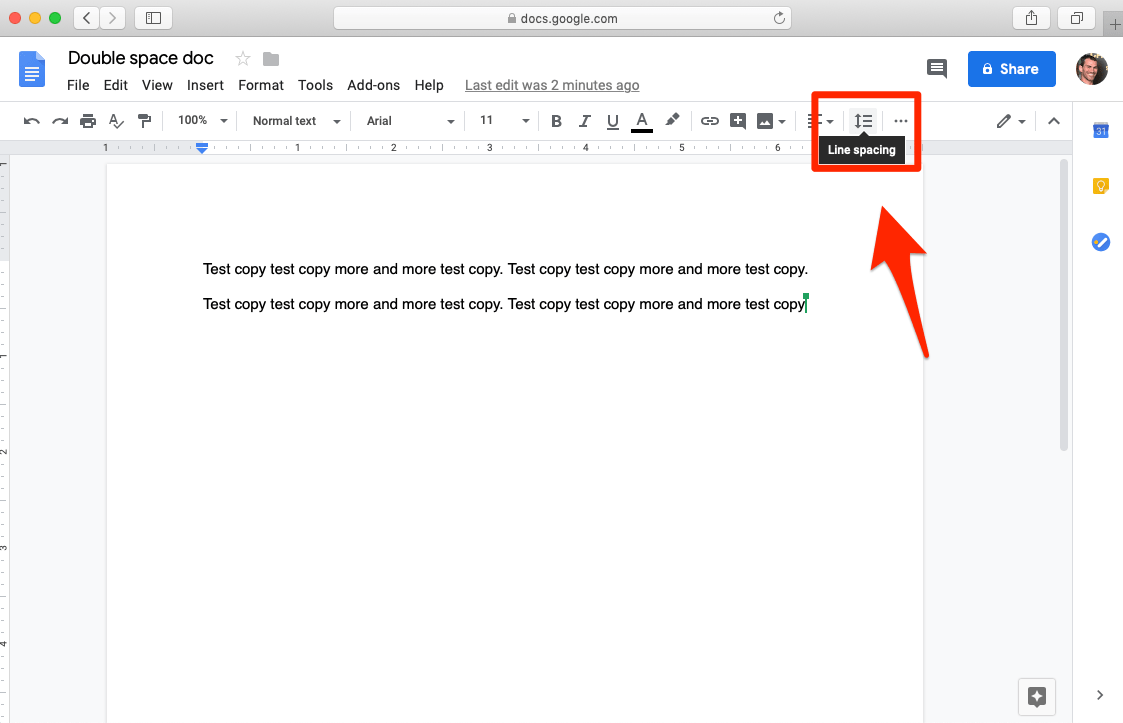Expand the insert image dropdown arrow

(782, 122)
